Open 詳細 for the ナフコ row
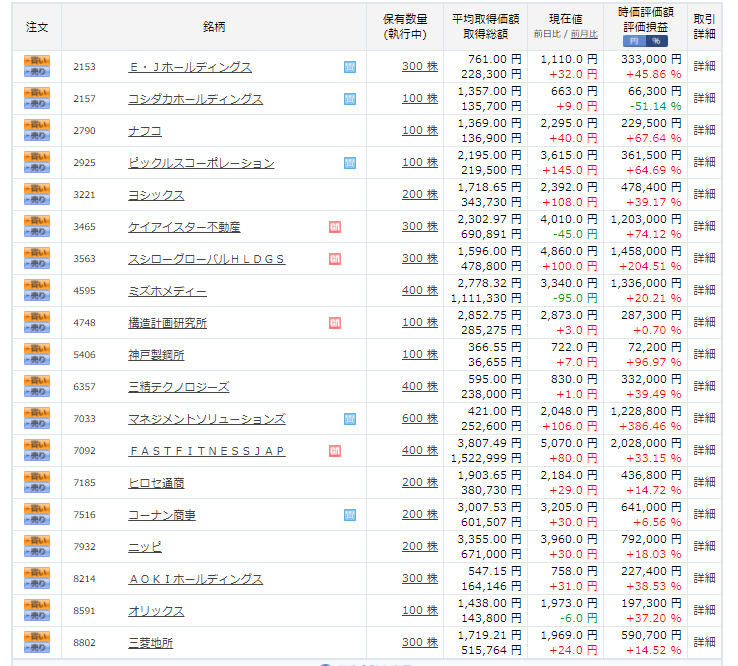The width and height of the screenshot is (738, 666). point(704,130)
